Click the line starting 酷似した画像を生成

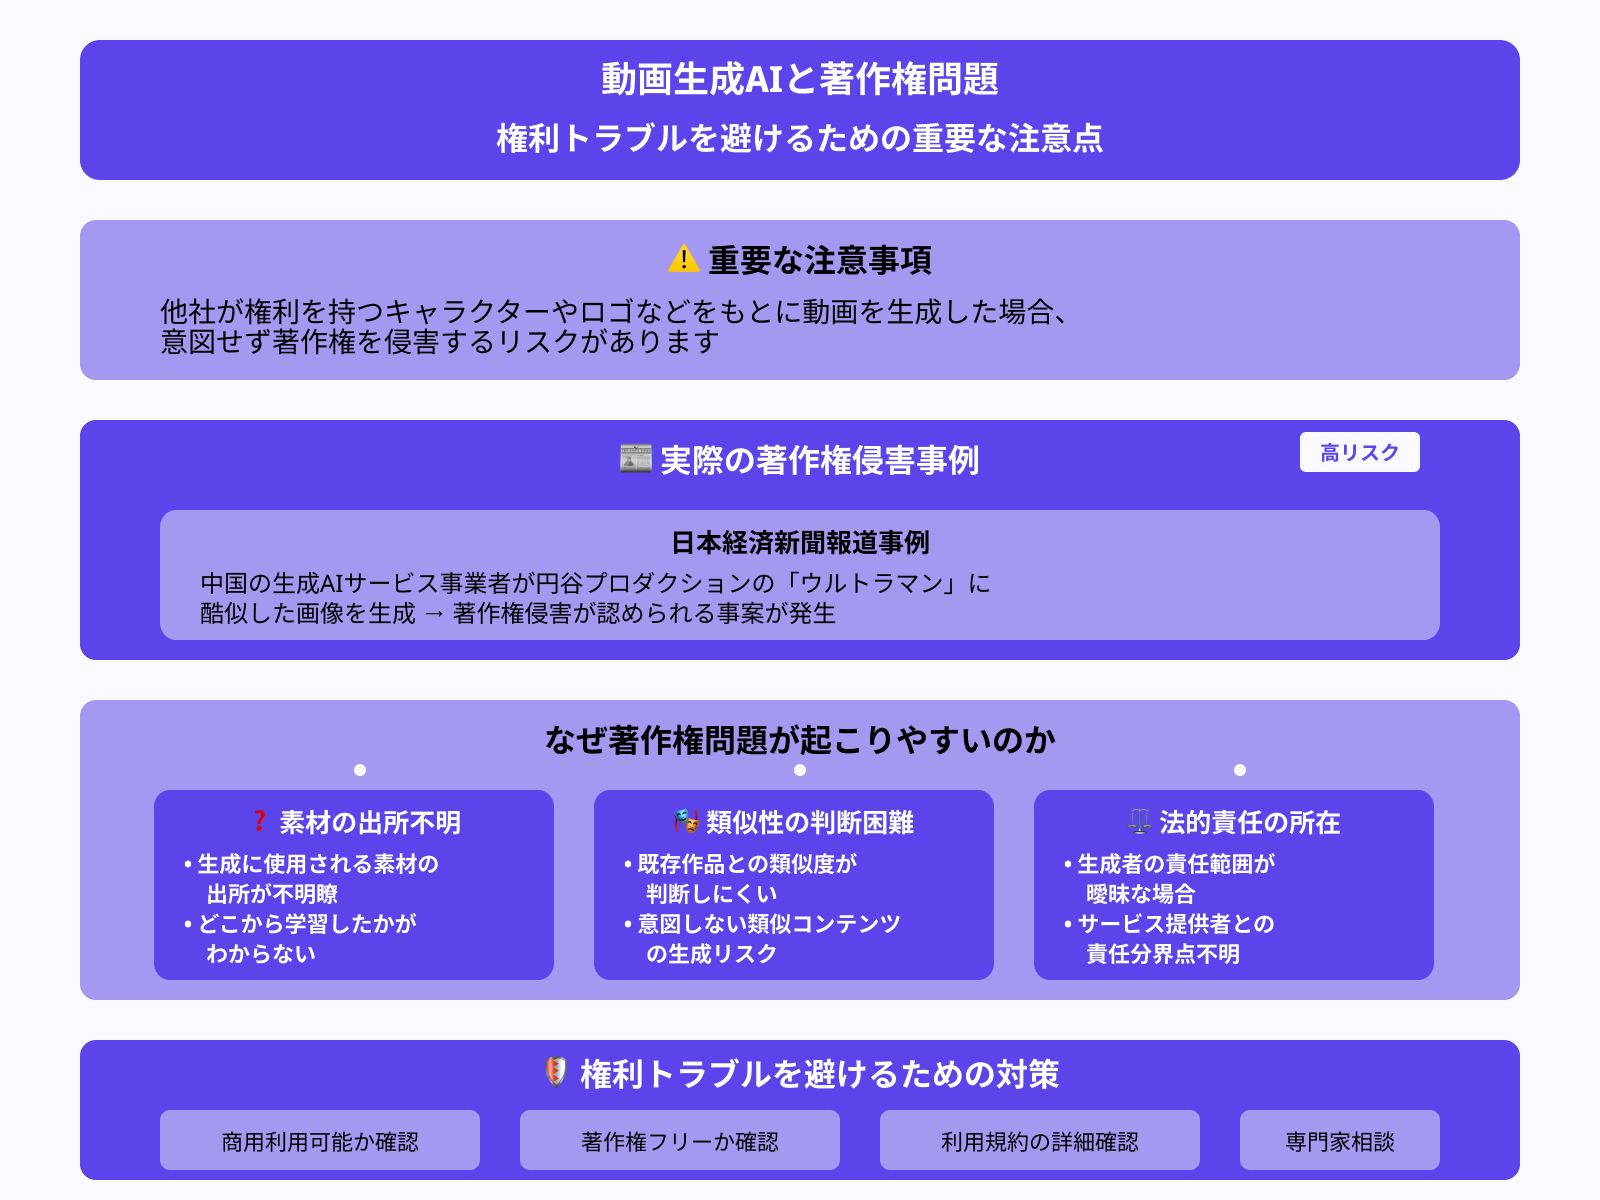click(x=518, y=613)
